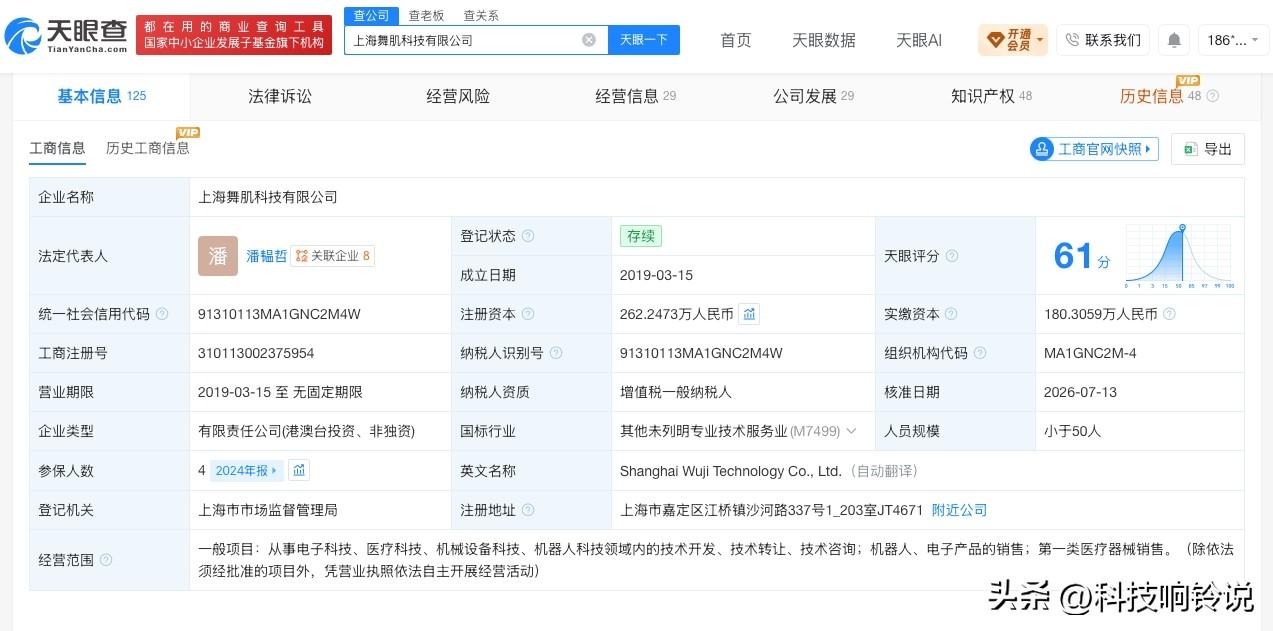1273x631 pixels.
Task: Open the notification bell
Action: [x=1174, y=40]
